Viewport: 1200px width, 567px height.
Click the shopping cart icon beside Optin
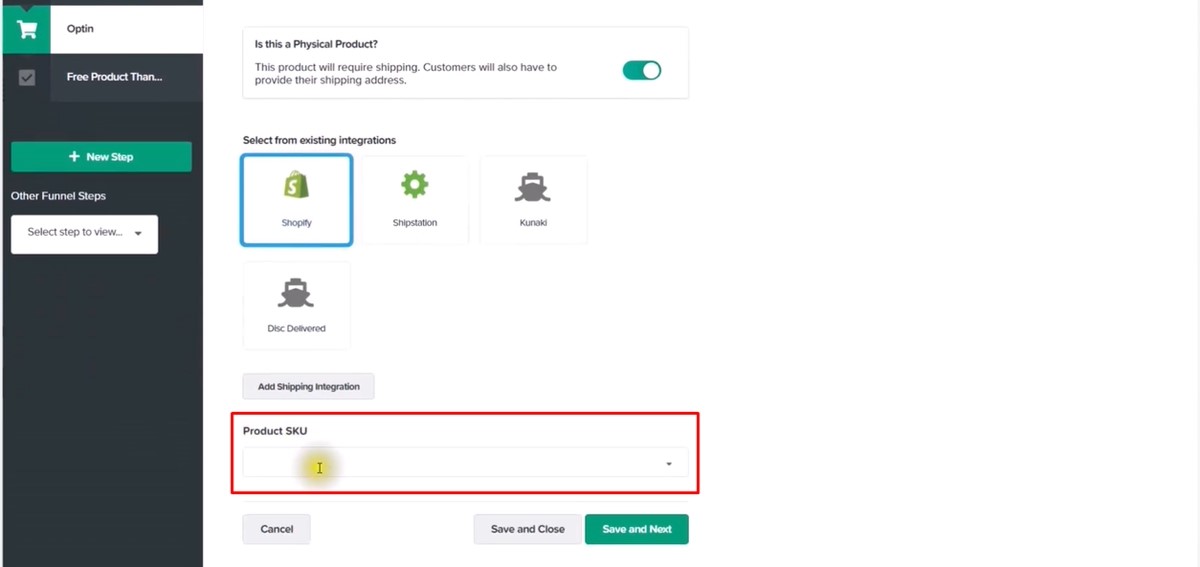pos(27,28)
